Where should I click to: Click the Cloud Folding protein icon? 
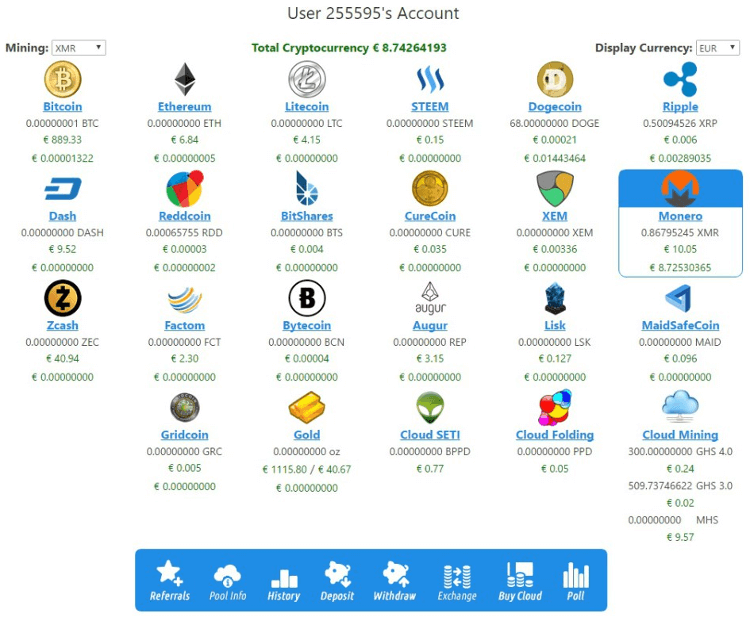[555, 408]
